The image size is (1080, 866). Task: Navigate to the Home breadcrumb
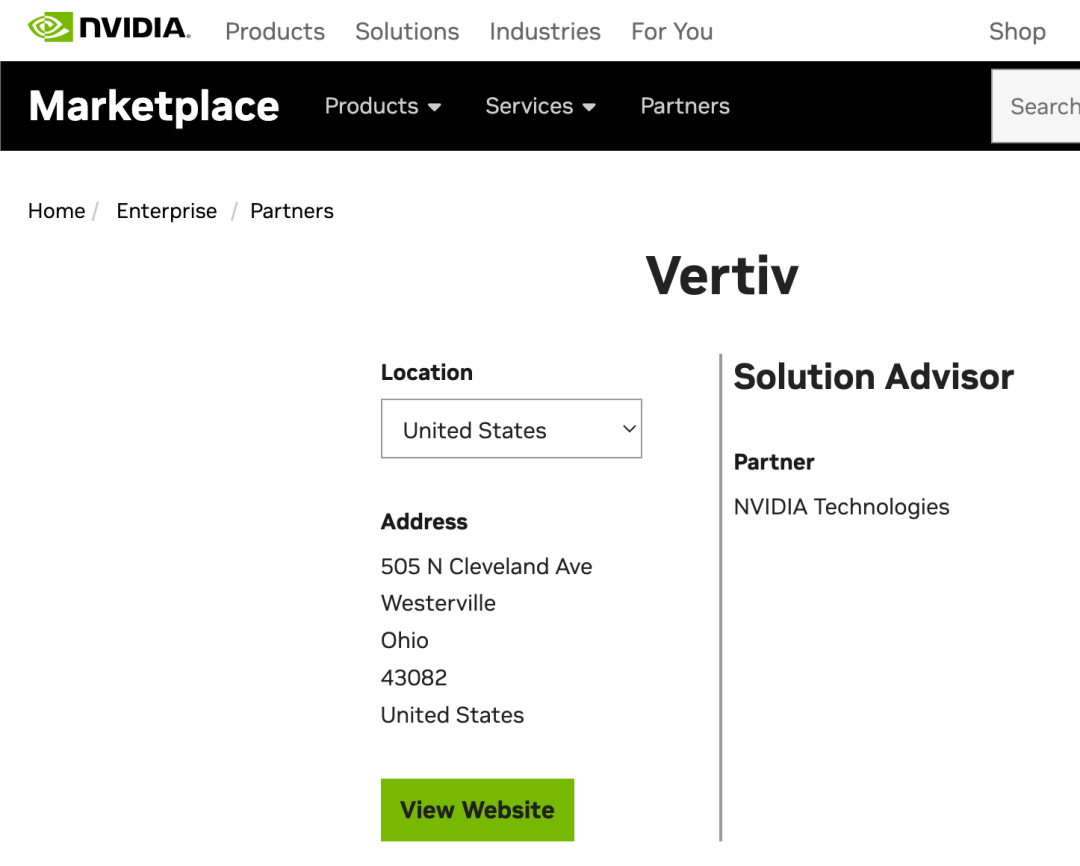pyautogui.click(x=57, y=211)
